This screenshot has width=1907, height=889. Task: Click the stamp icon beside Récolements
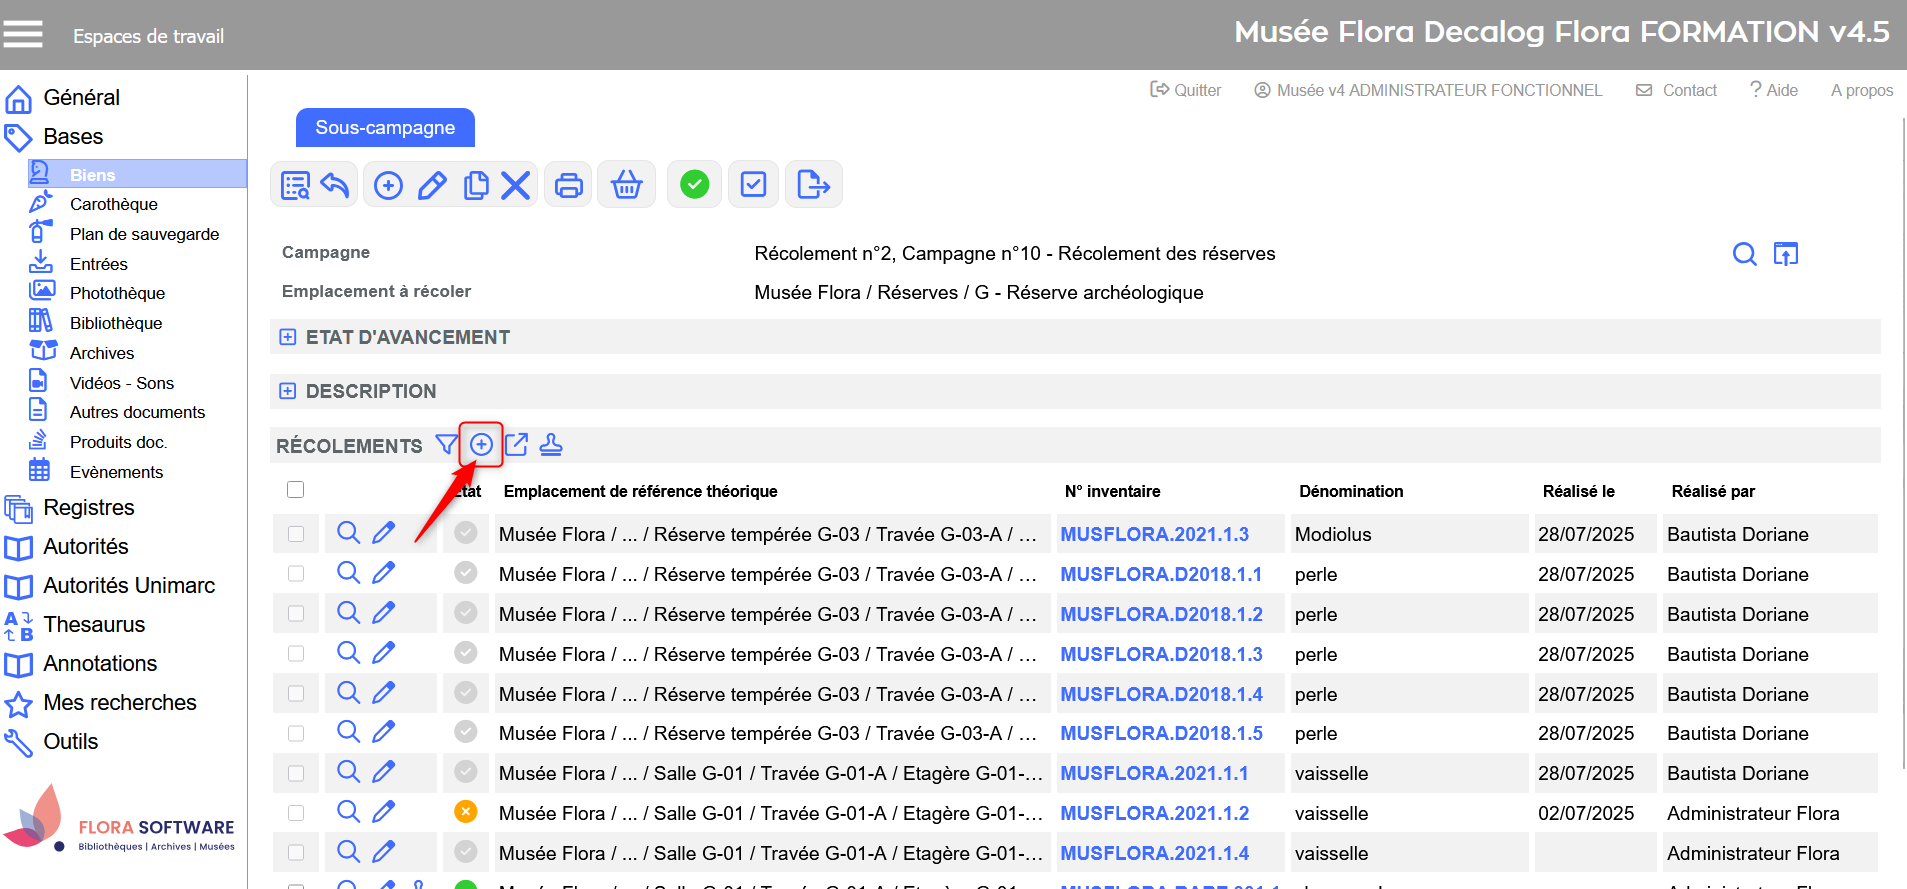pos(551,445)
